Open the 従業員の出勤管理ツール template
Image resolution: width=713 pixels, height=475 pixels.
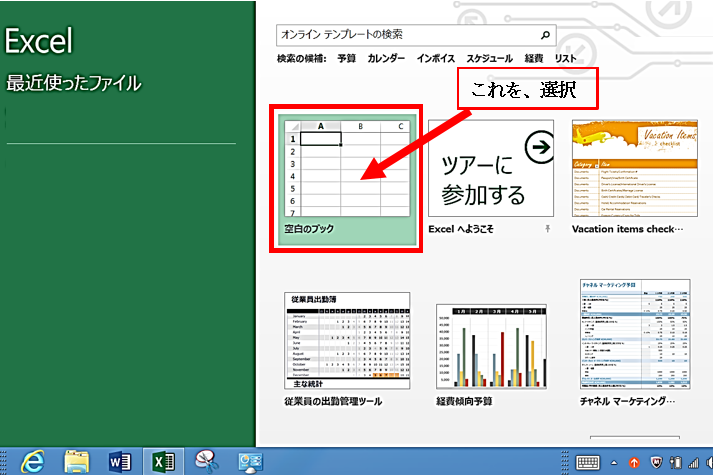(347, 341)
